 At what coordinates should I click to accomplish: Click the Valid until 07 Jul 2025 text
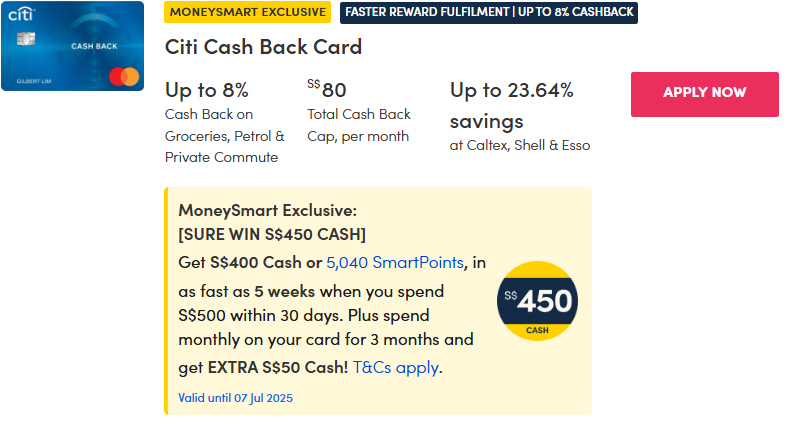coord(235,398)
